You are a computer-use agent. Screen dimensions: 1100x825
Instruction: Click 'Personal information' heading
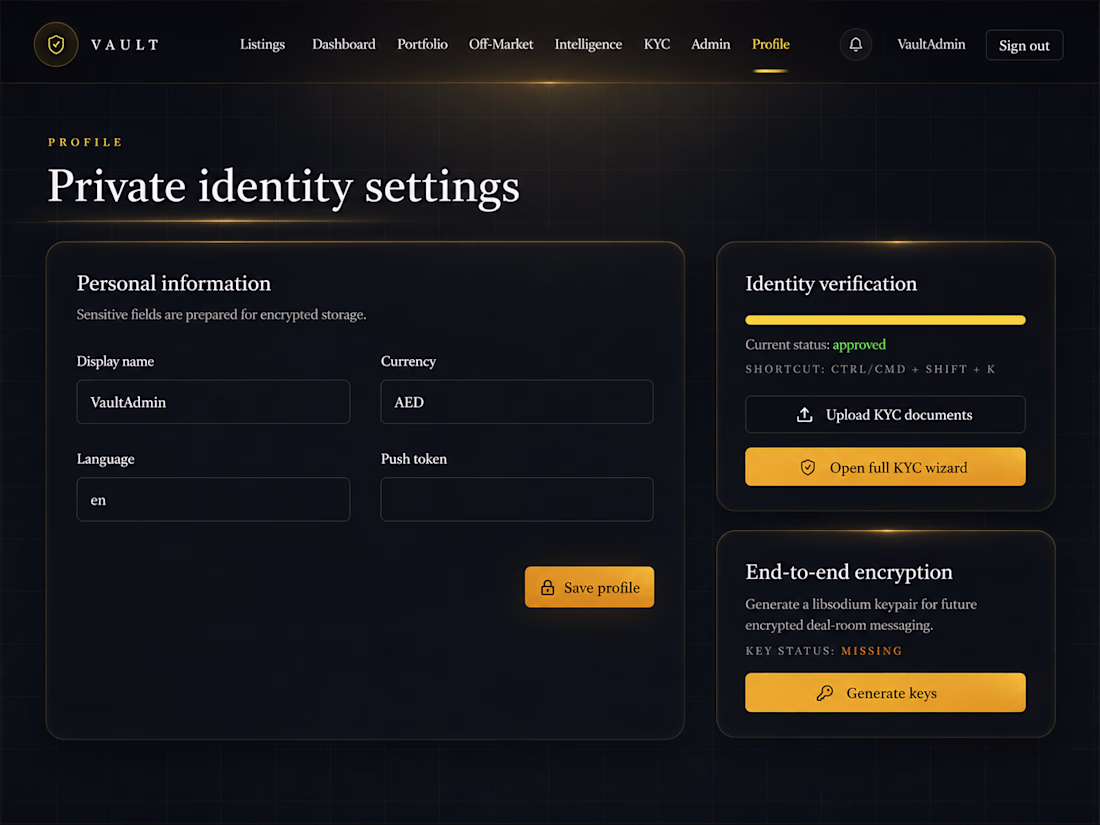point(173,283)
